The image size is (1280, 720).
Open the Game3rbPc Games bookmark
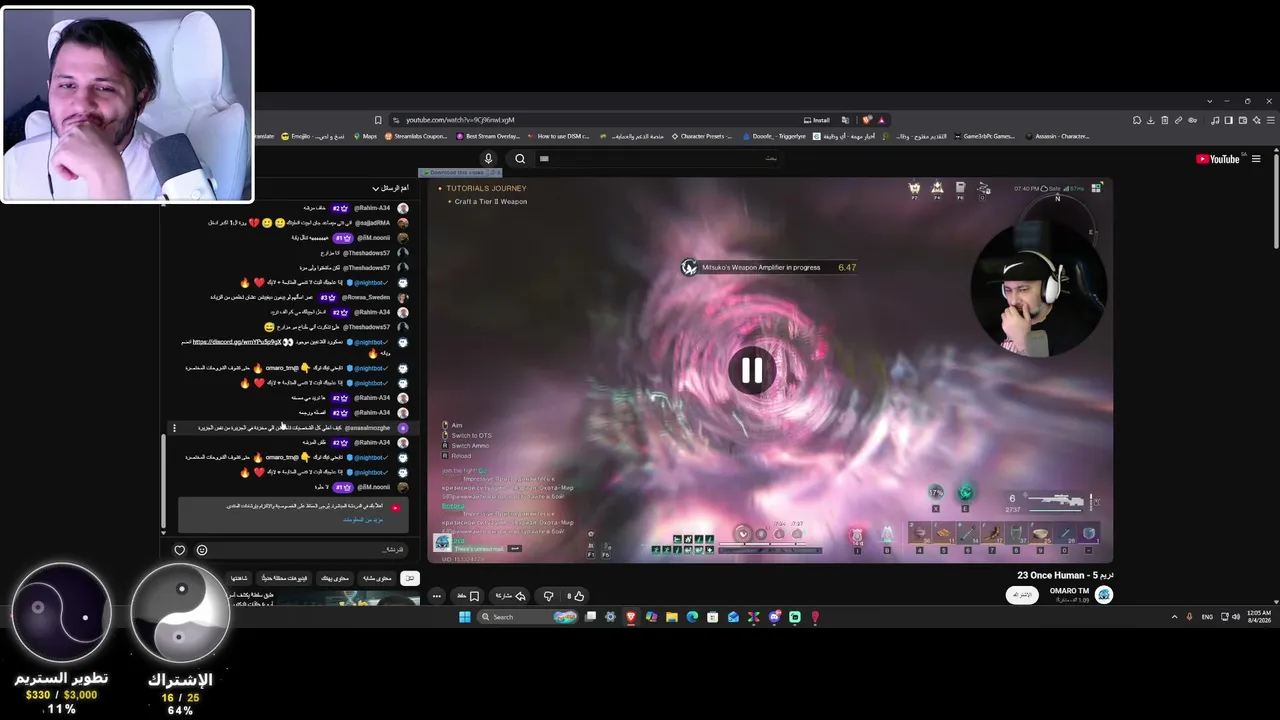pos(985,136)
